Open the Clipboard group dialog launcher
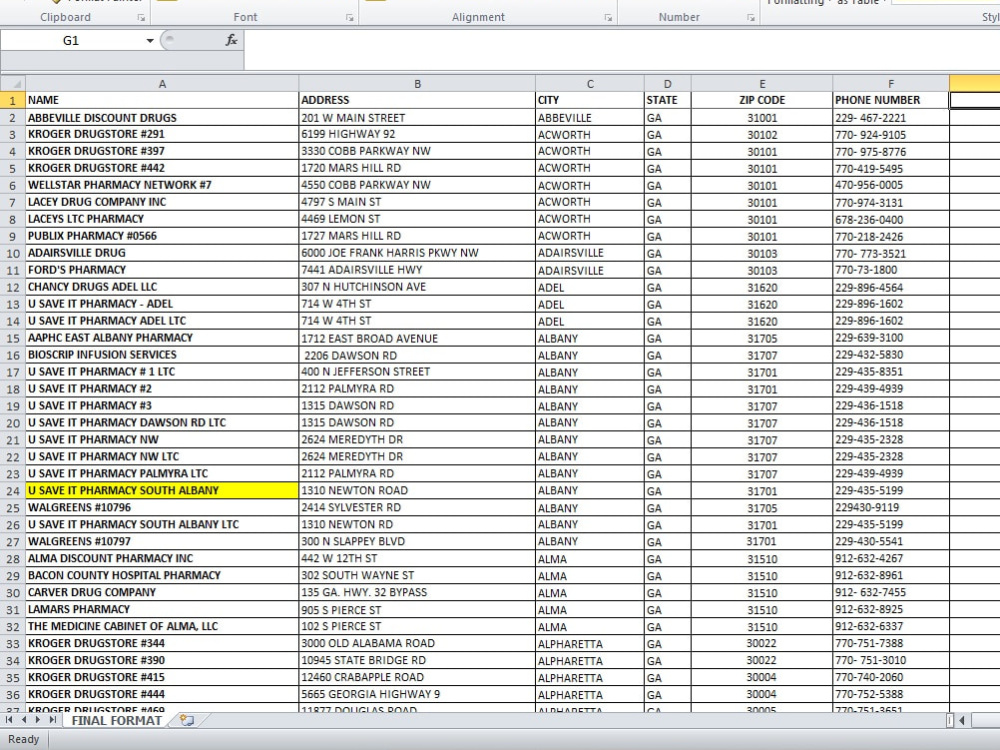Image resolution: width=1000 pixels, height=750 pixels. 141,18
